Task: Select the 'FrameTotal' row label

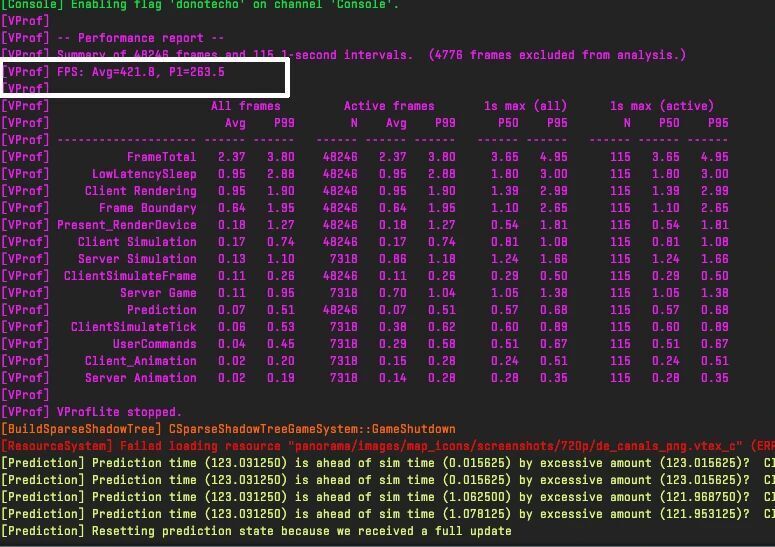Action: 162,157
